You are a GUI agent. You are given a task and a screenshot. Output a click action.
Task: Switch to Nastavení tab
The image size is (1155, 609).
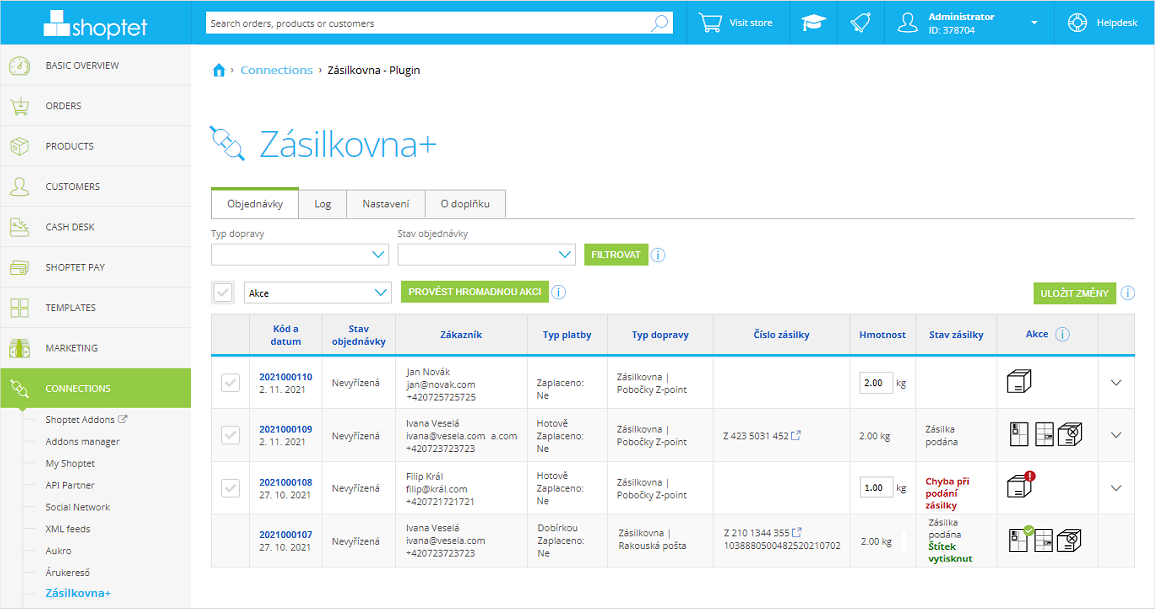coord(386,204)
